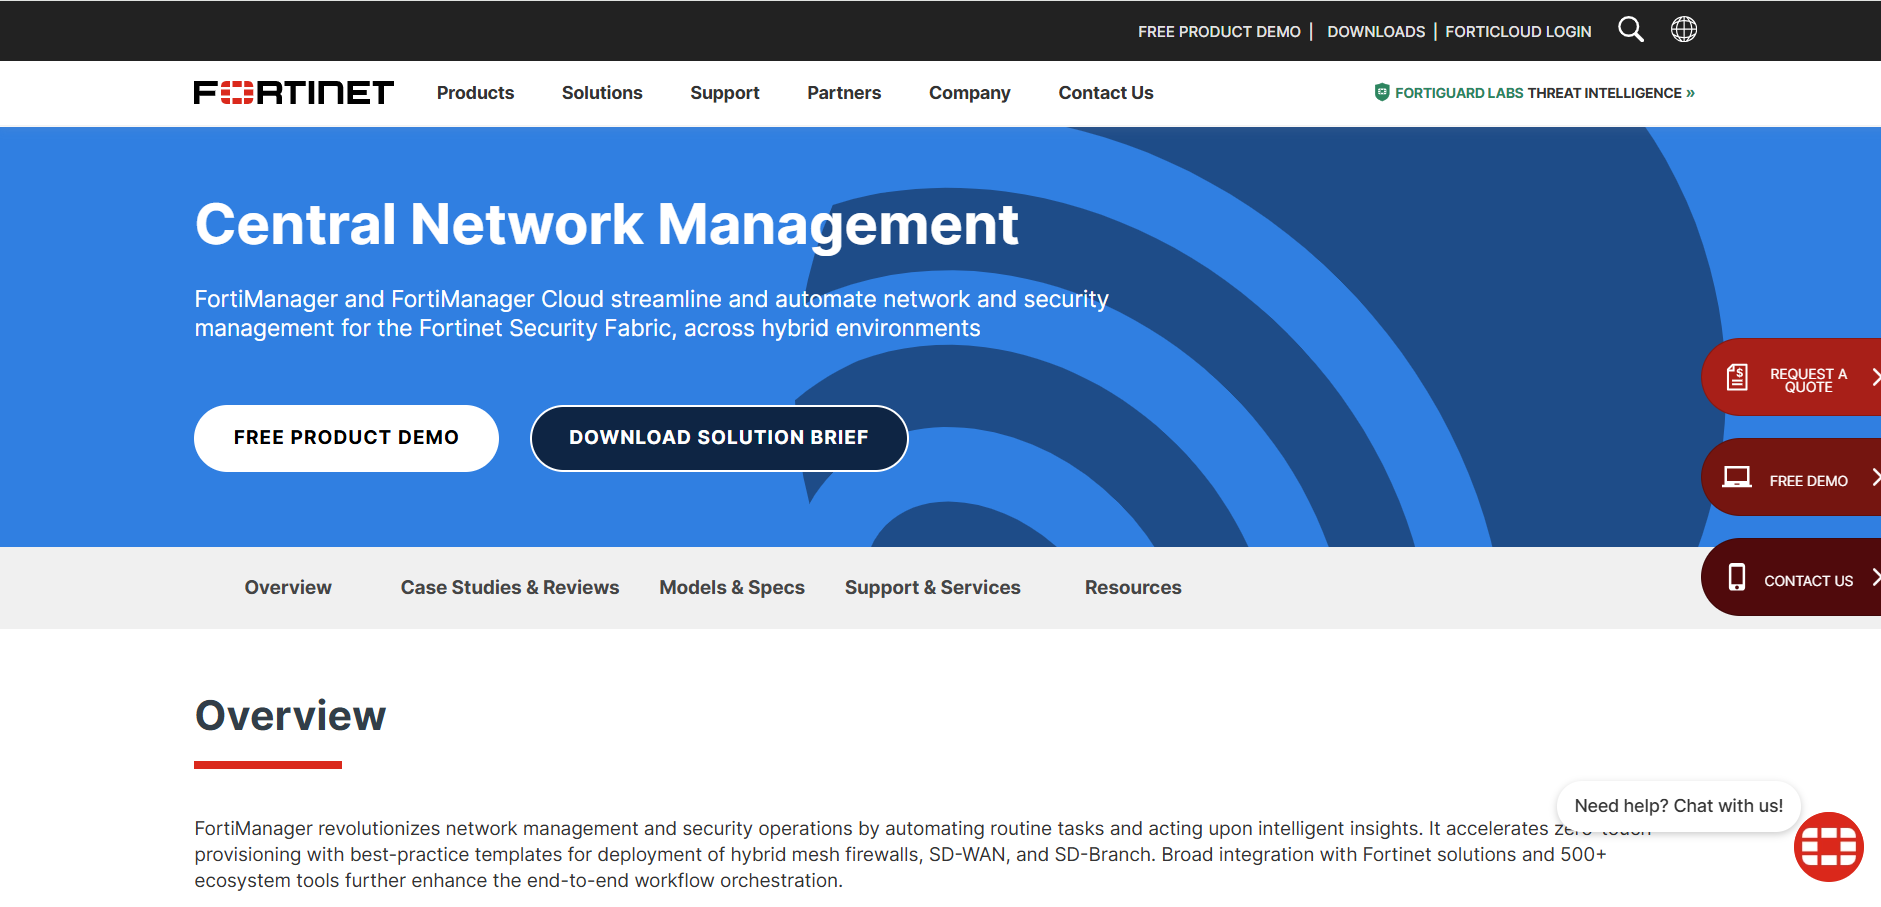Click the Contact Us phone icon
The image size is (1881, 907).
point(1737,578)
